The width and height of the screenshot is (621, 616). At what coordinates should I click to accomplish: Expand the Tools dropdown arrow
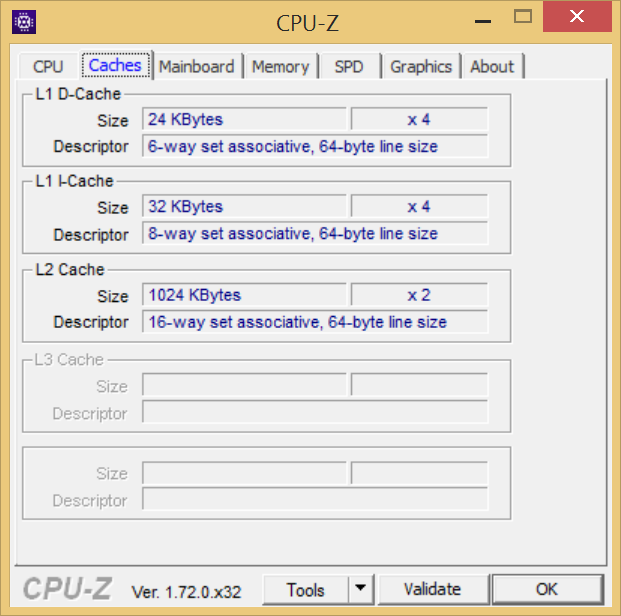[360, 589]
